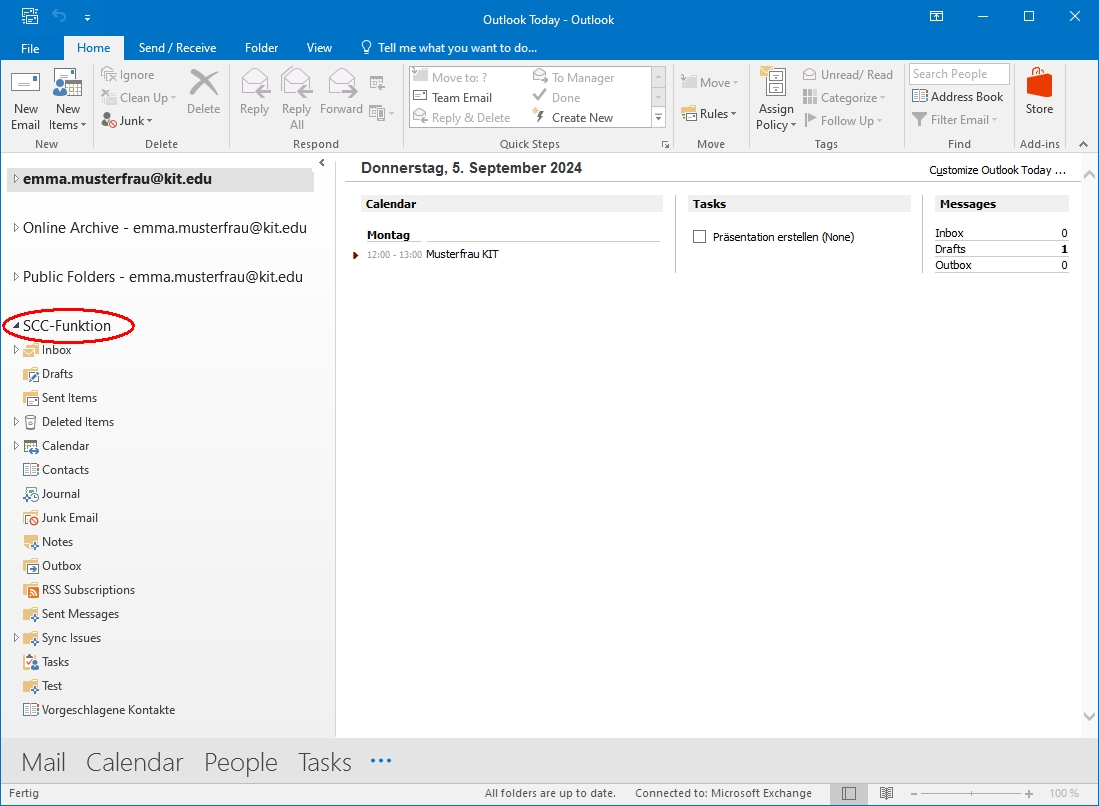Open the File tab

(x=30, y=48)
